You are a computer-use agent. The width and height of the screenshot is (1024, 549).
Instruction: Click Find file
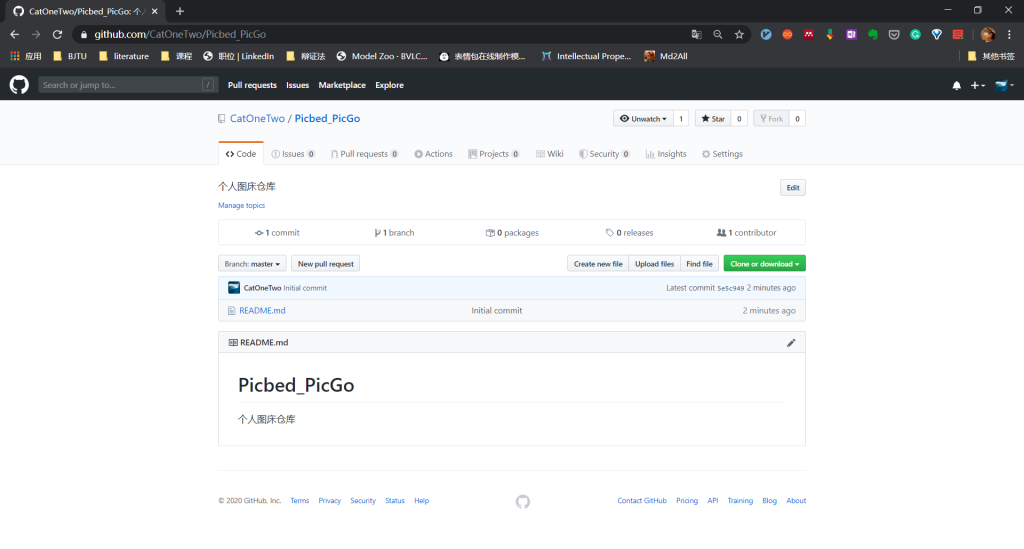699,264
